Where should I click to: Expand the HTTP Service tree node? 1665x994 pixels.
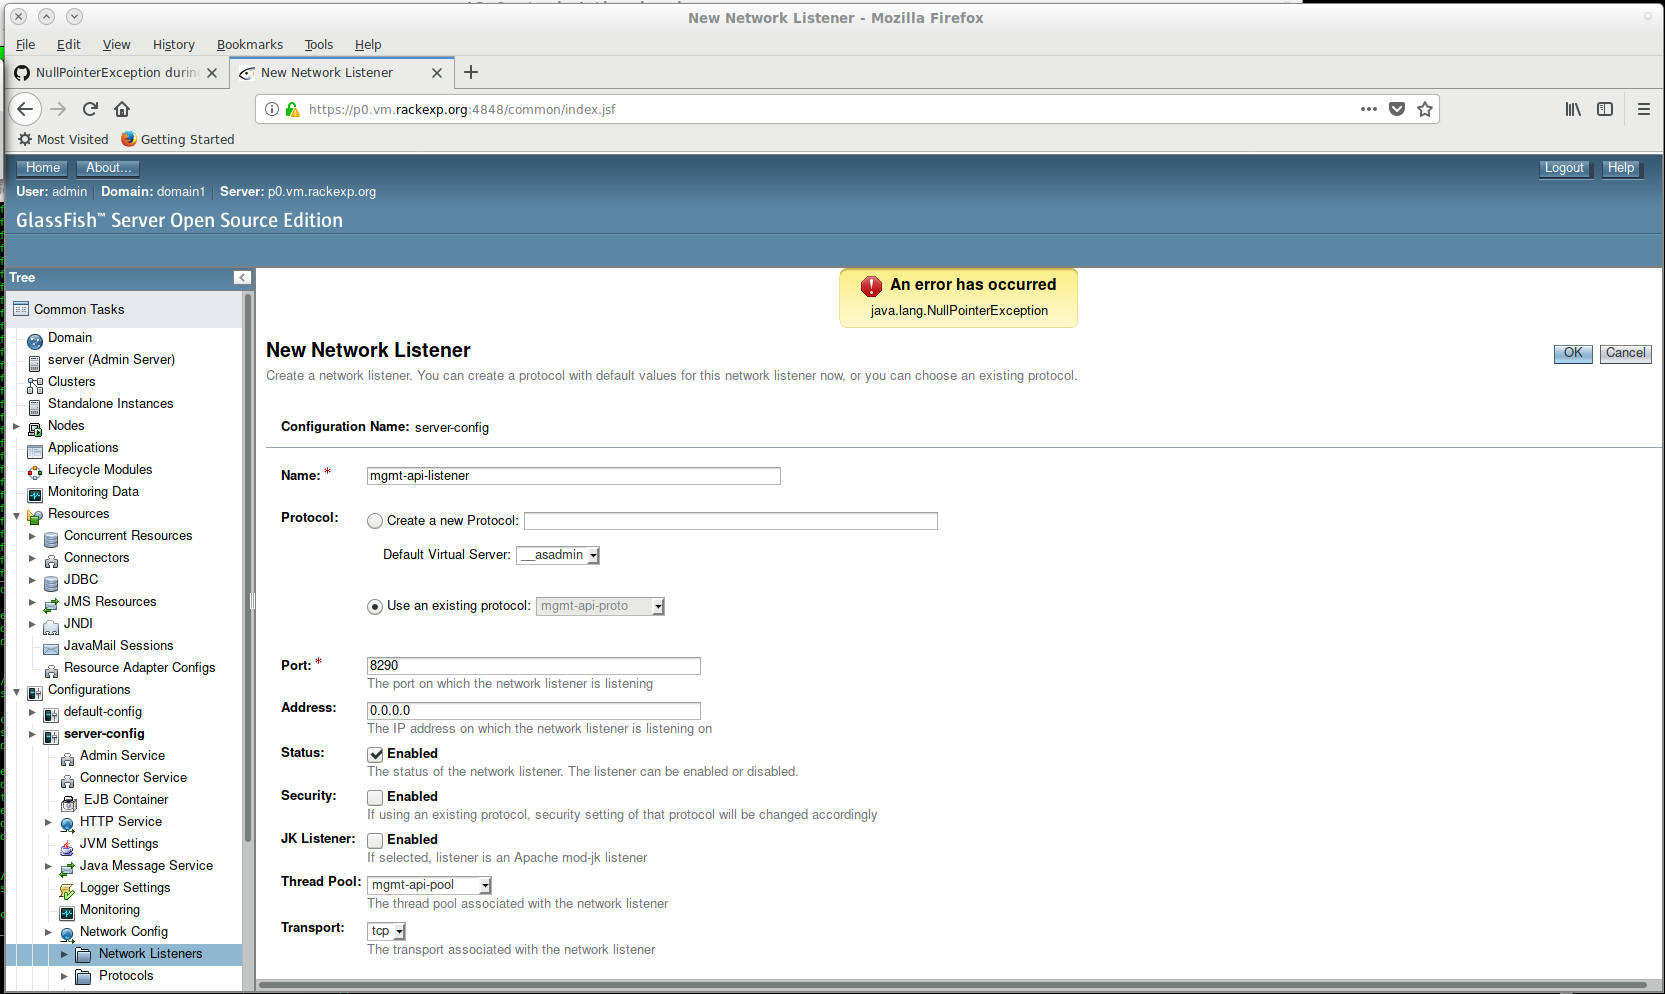48,822
